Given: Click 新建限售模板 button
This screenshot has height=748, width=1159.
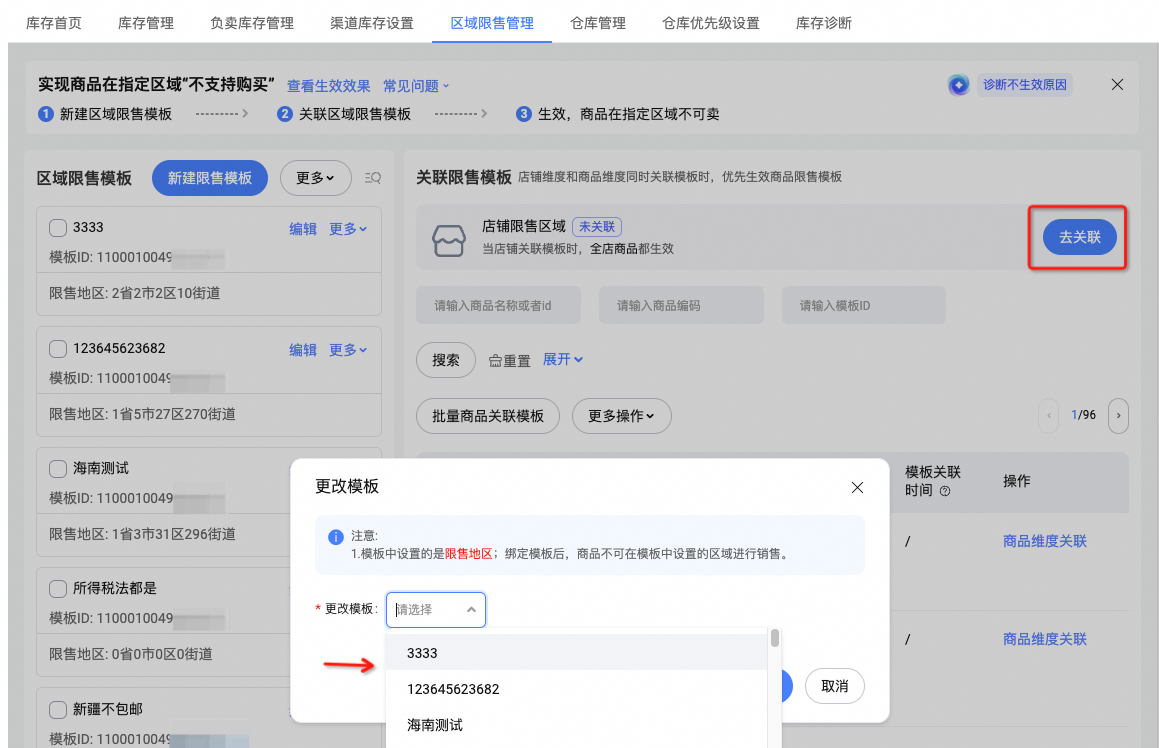Looking at the screenshot, I should (210, 178).
